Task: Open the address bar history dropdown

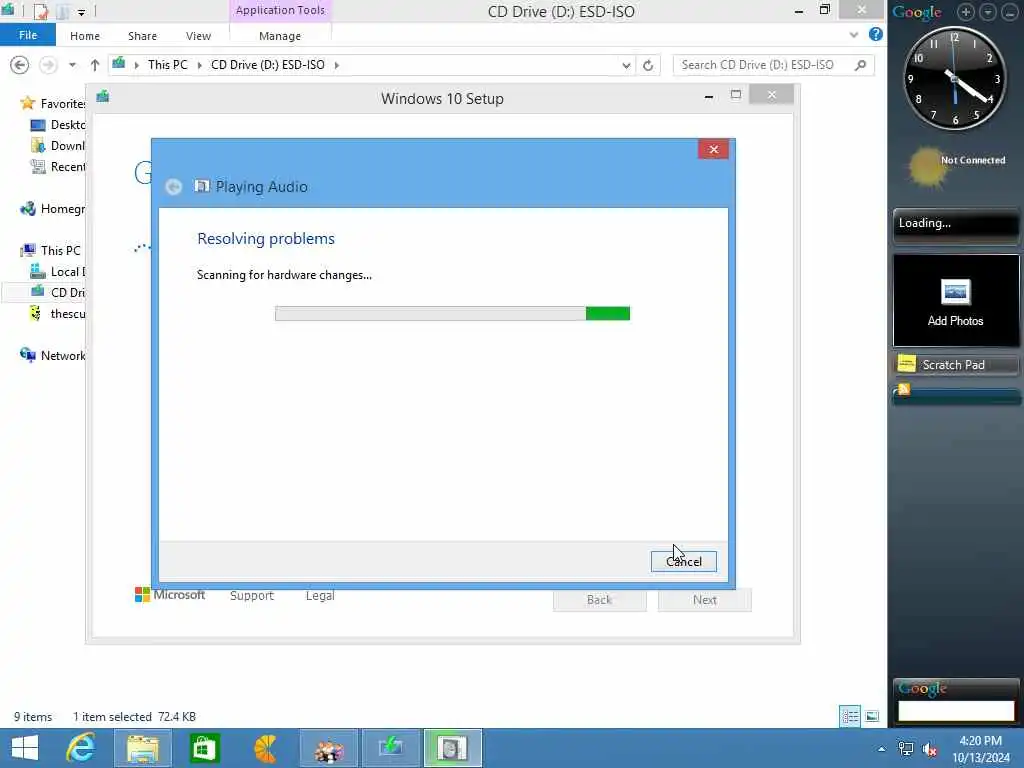Action: [626, 65]
